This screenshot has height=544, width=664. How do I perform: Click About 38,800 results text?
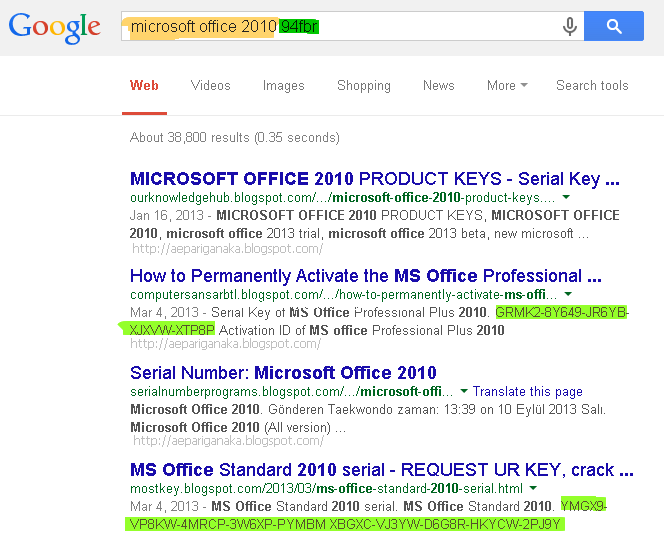point(235,138)
